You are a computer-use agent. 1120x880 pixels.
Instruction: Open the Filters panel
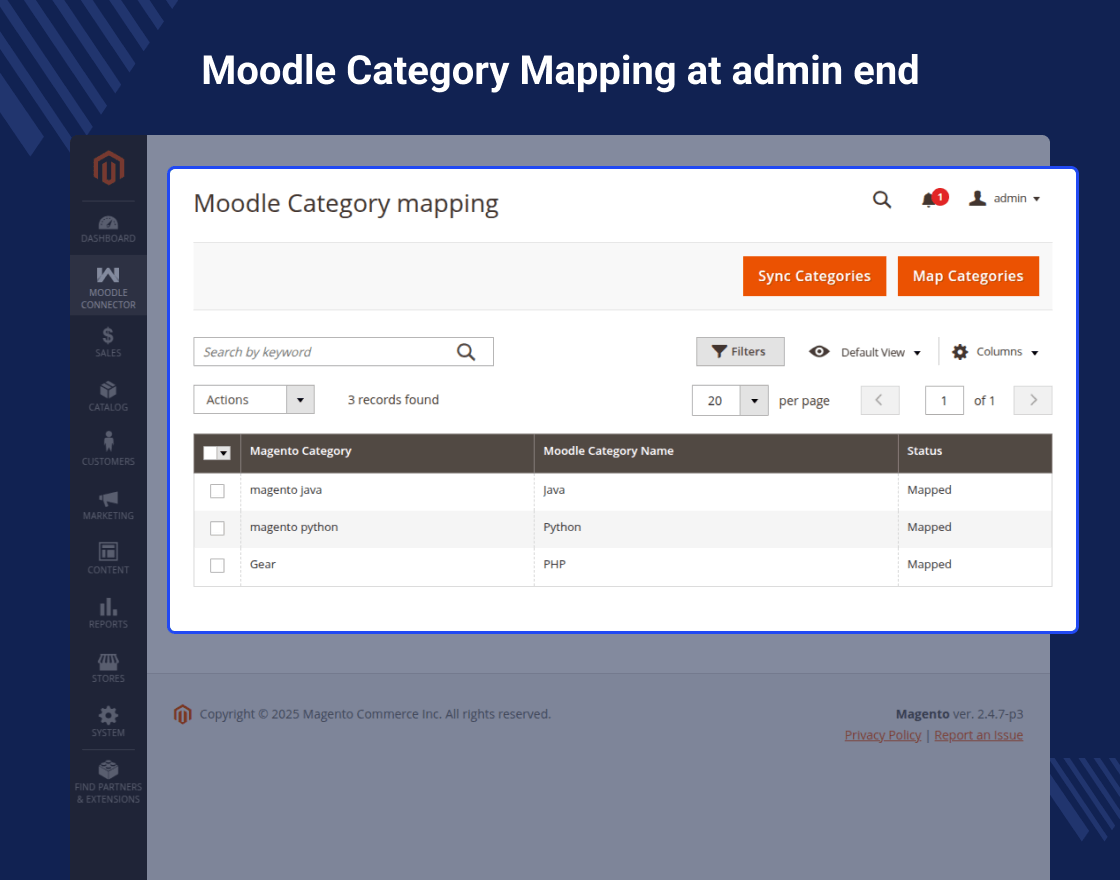click(740, 351)
